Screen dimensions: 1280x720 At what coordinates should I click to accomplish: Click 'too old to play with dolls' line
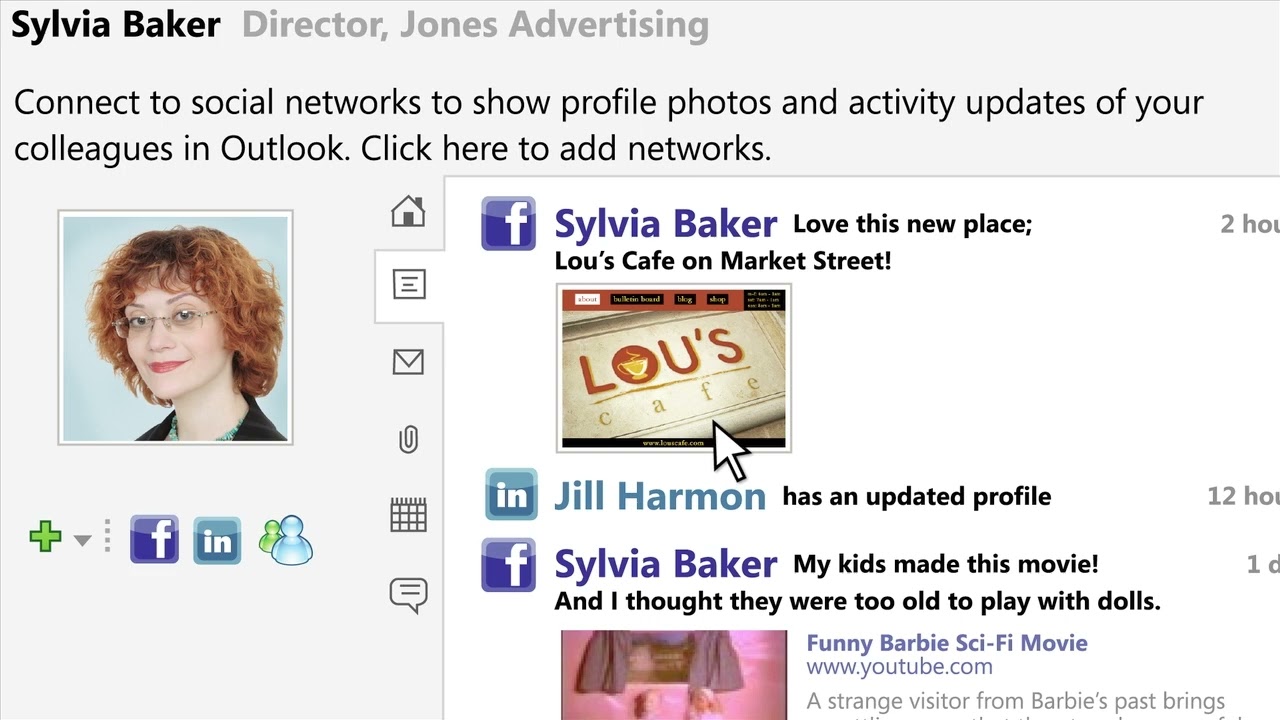(857, 601)
